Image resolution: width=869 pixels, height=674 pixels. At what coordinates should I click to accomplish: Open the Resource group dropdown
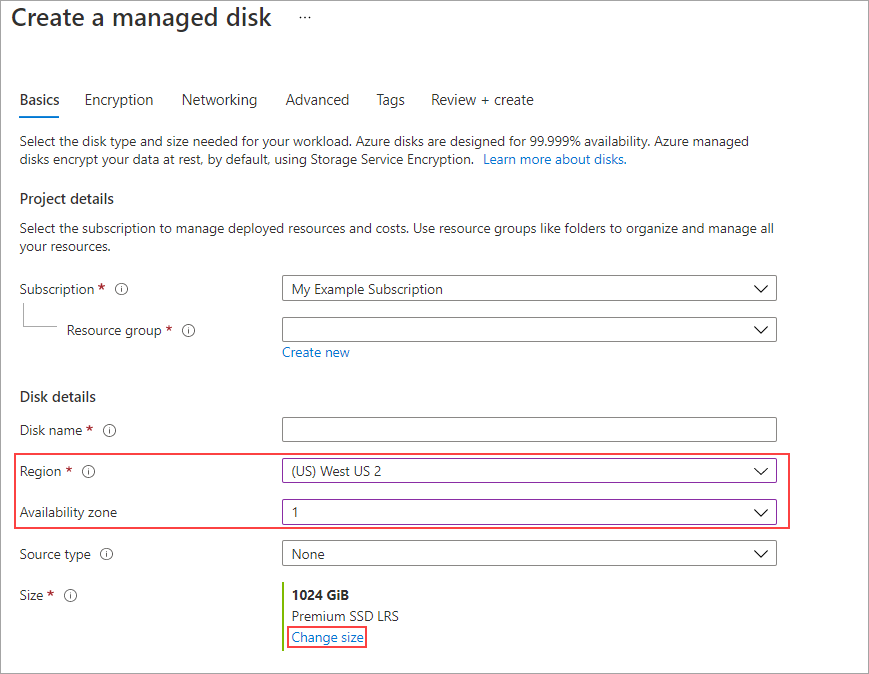click(x=529, y=329)
